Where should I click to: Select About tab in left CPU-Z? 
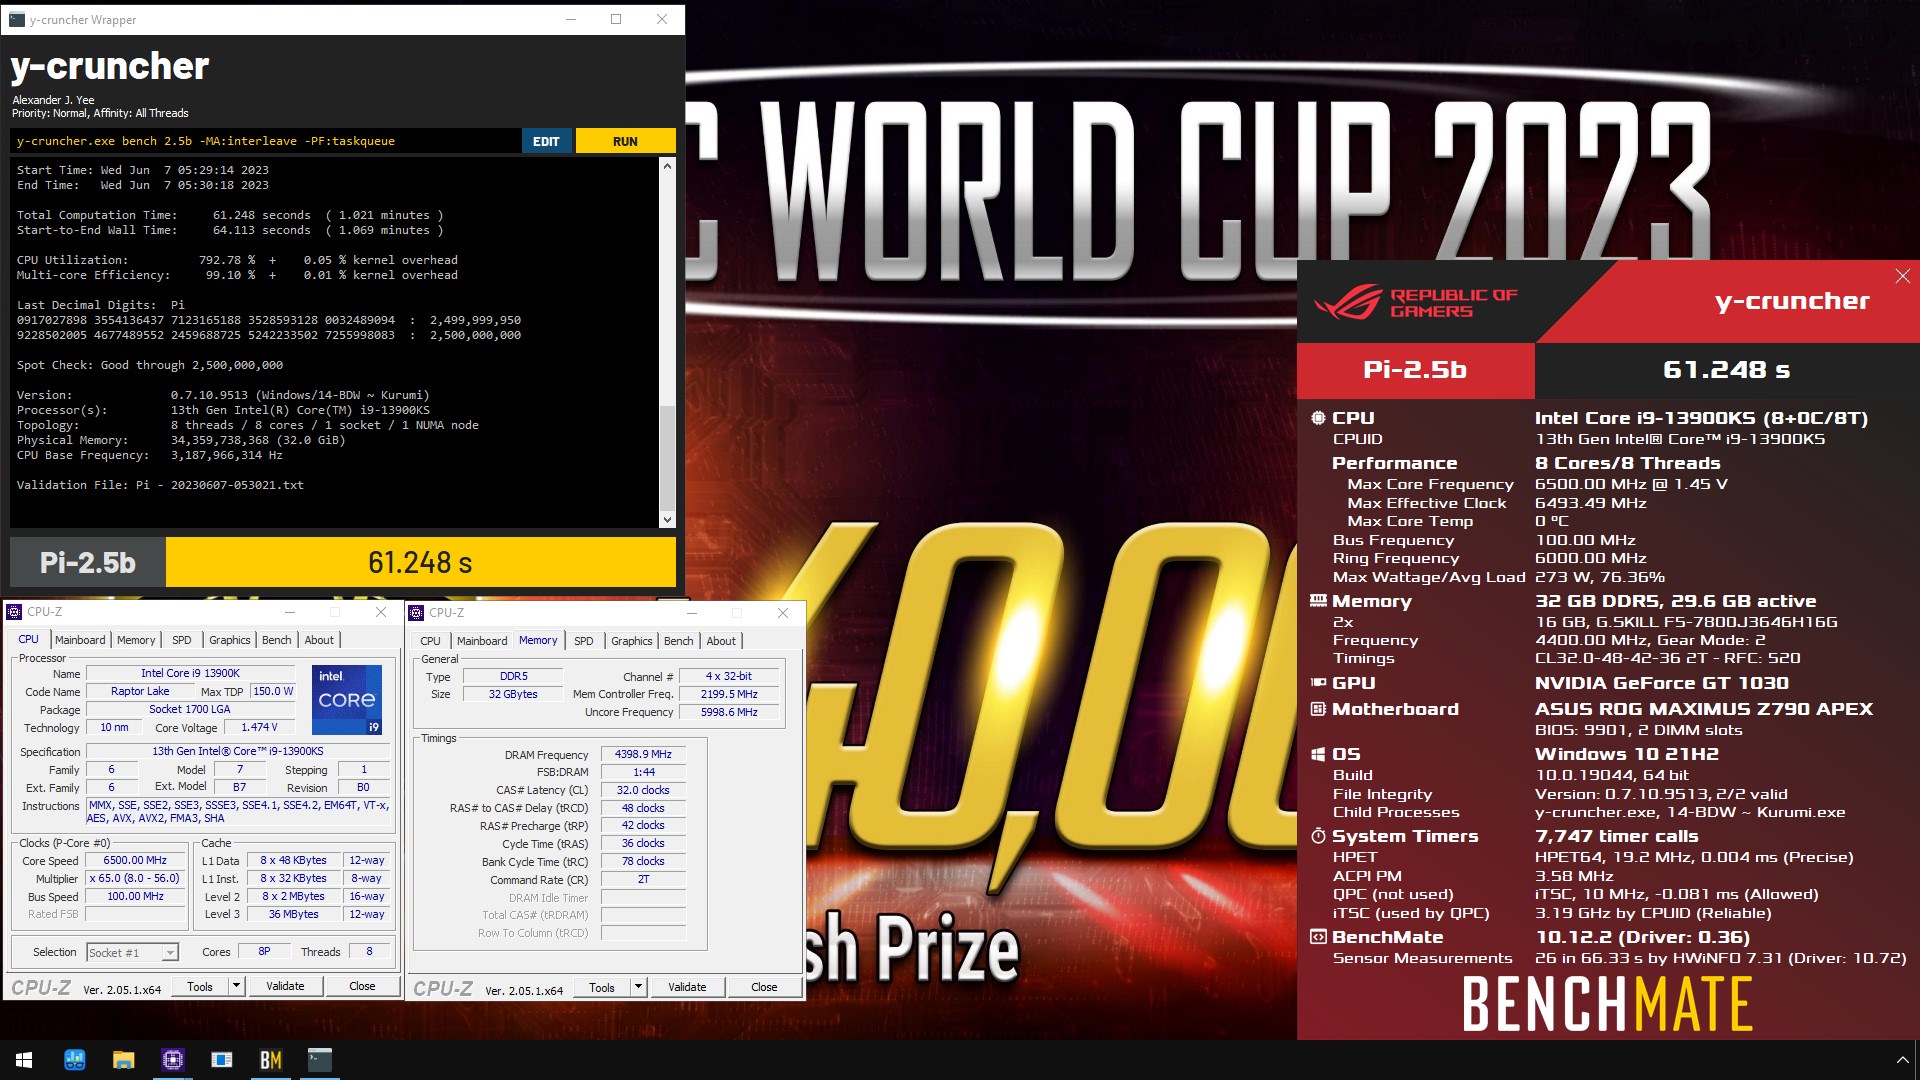pos(319,640)
